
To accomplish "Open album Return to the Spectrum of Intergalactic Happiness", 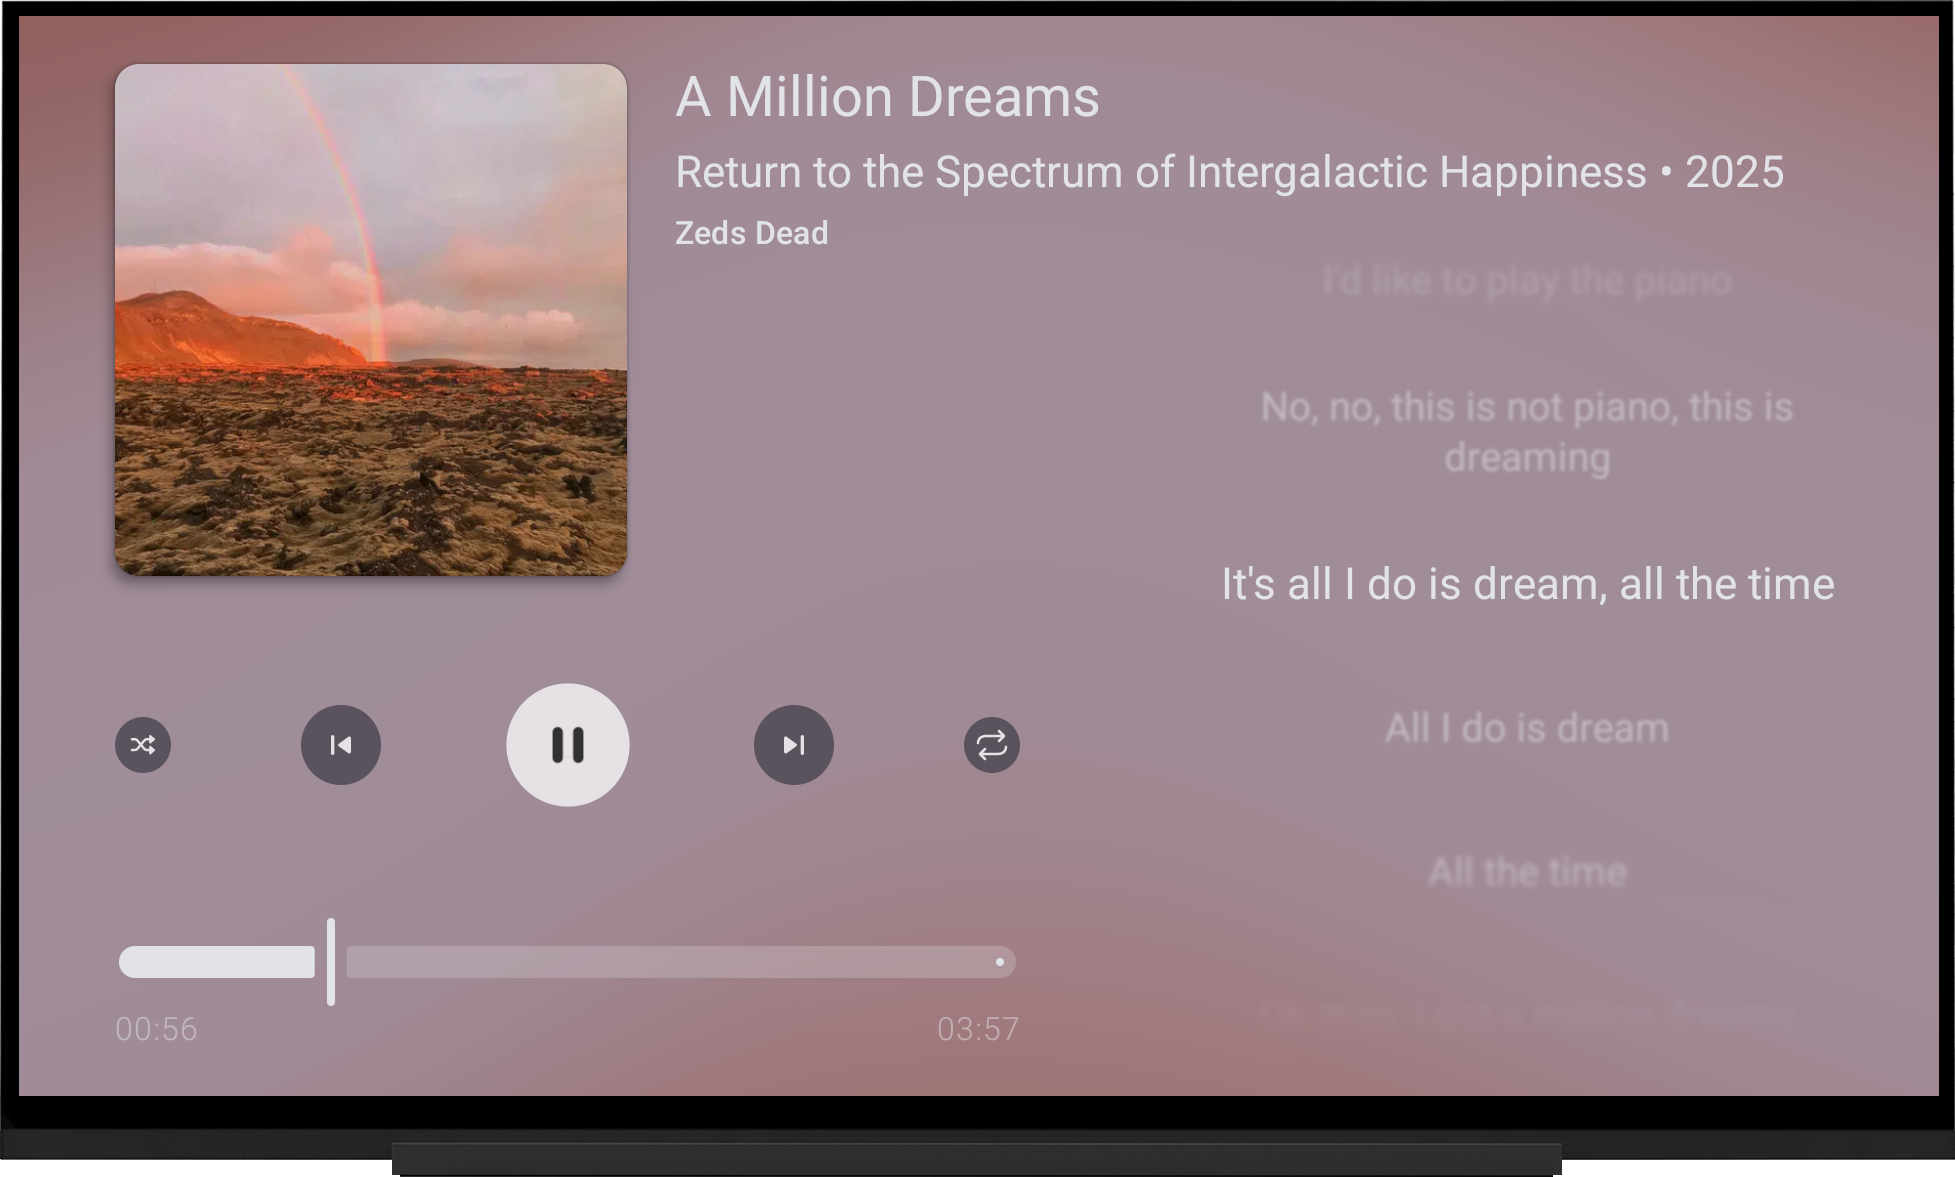I will click(x=1160, y=172).
